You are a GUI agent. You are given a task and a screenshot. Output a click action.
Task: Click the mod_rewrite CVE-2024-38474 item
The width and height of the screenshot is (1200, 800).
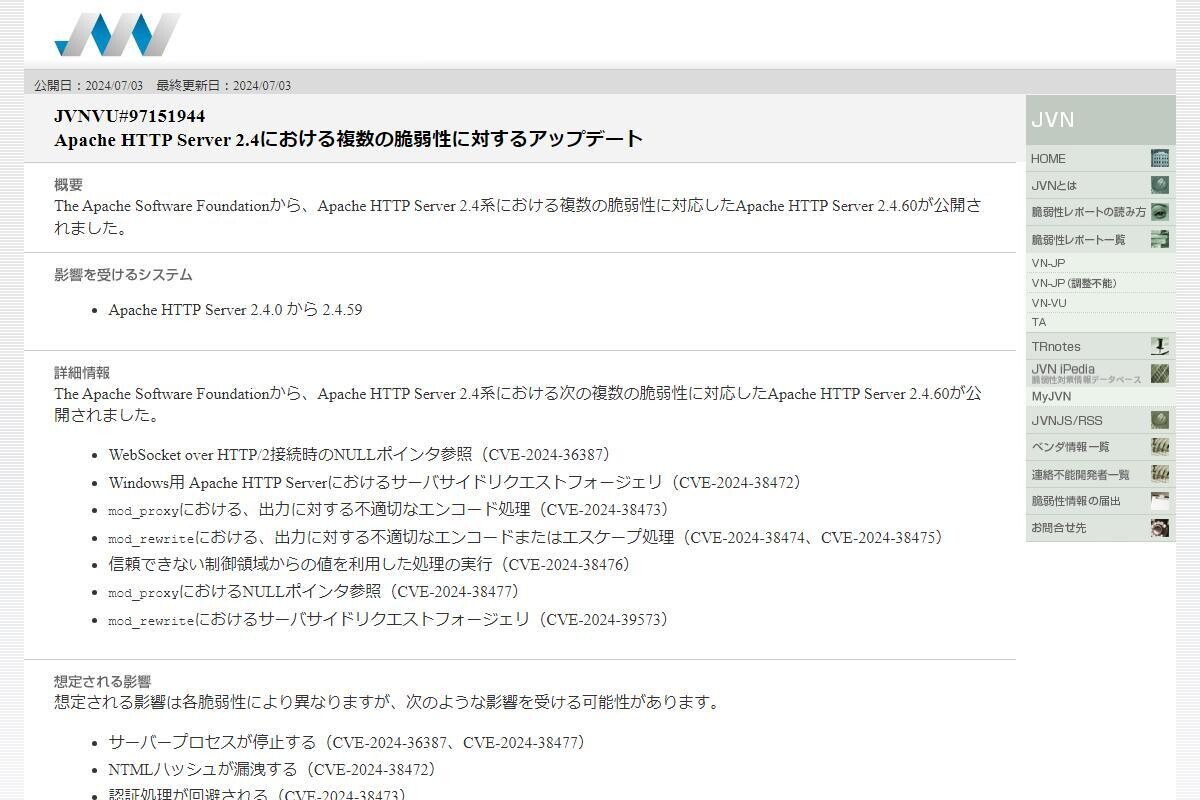click(526, 538)
